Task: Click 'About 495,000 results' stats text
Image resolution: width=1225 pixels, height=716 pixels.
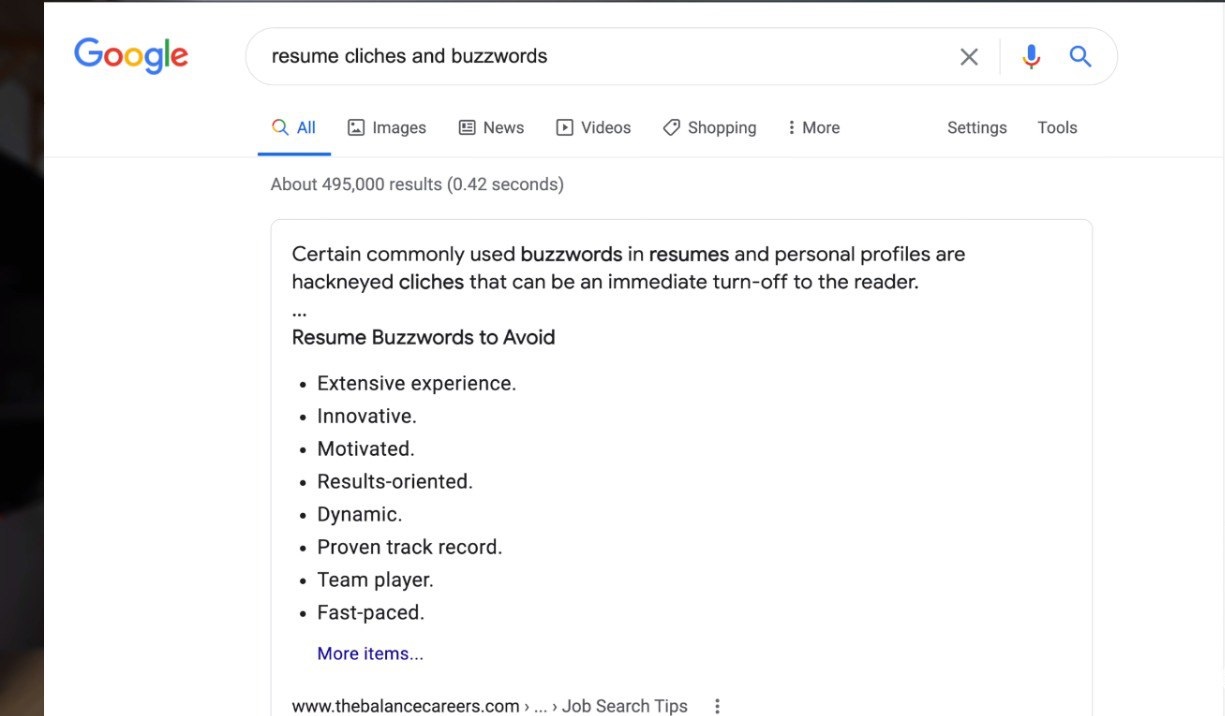Action: 417,184
